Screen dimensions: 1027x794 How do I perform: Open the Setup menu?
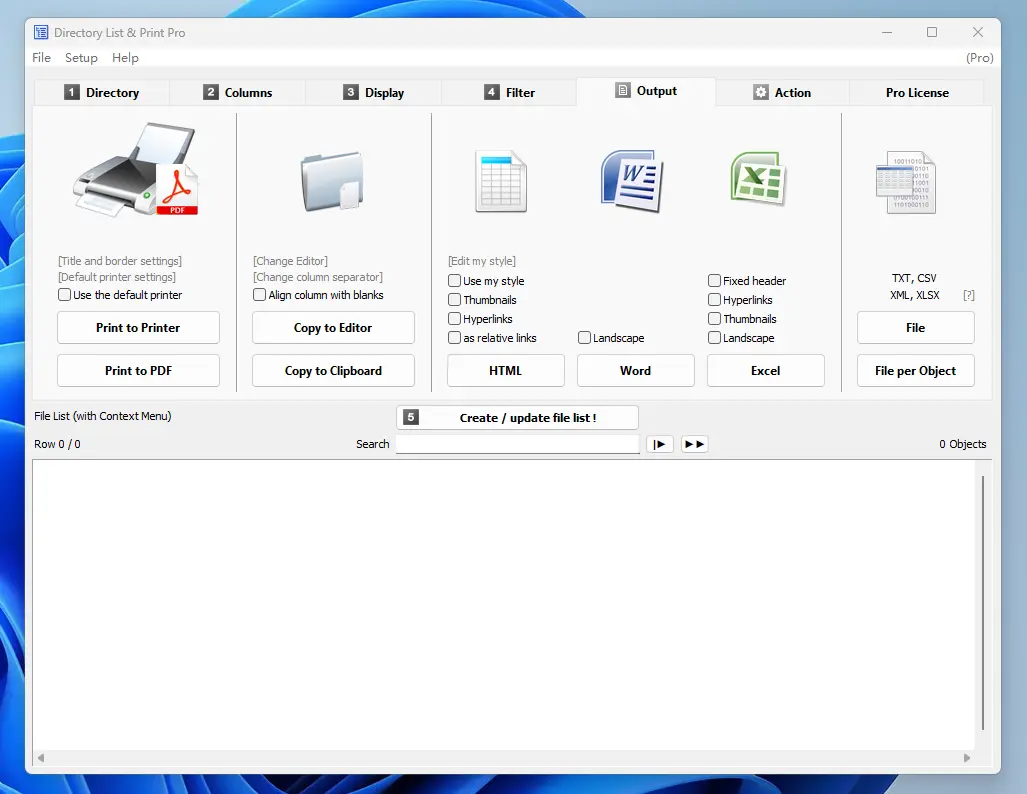point(81,57)
